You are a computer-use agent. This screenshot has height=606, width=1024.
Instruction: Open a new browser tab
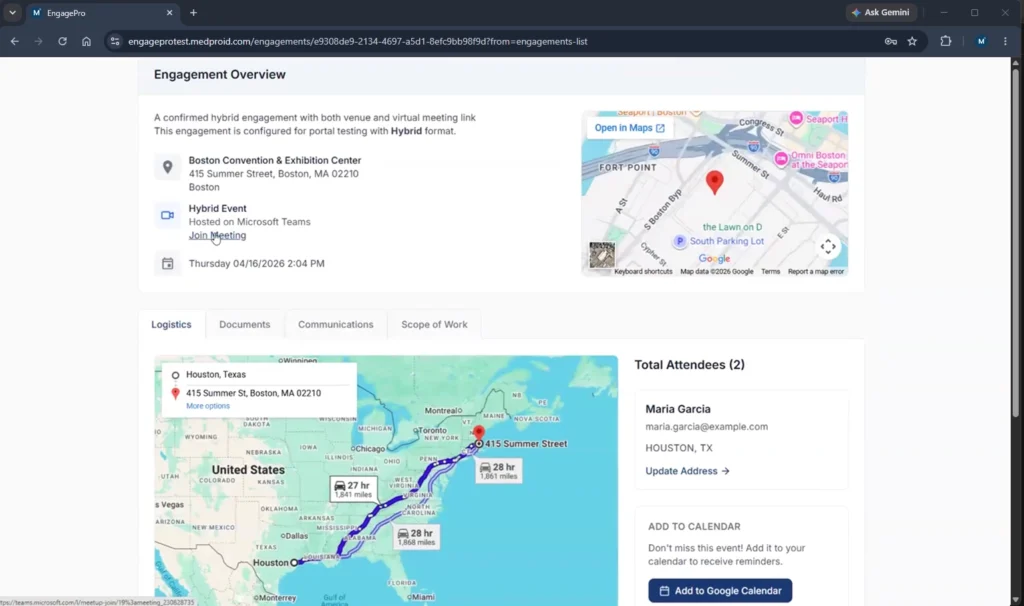[193, 12]
